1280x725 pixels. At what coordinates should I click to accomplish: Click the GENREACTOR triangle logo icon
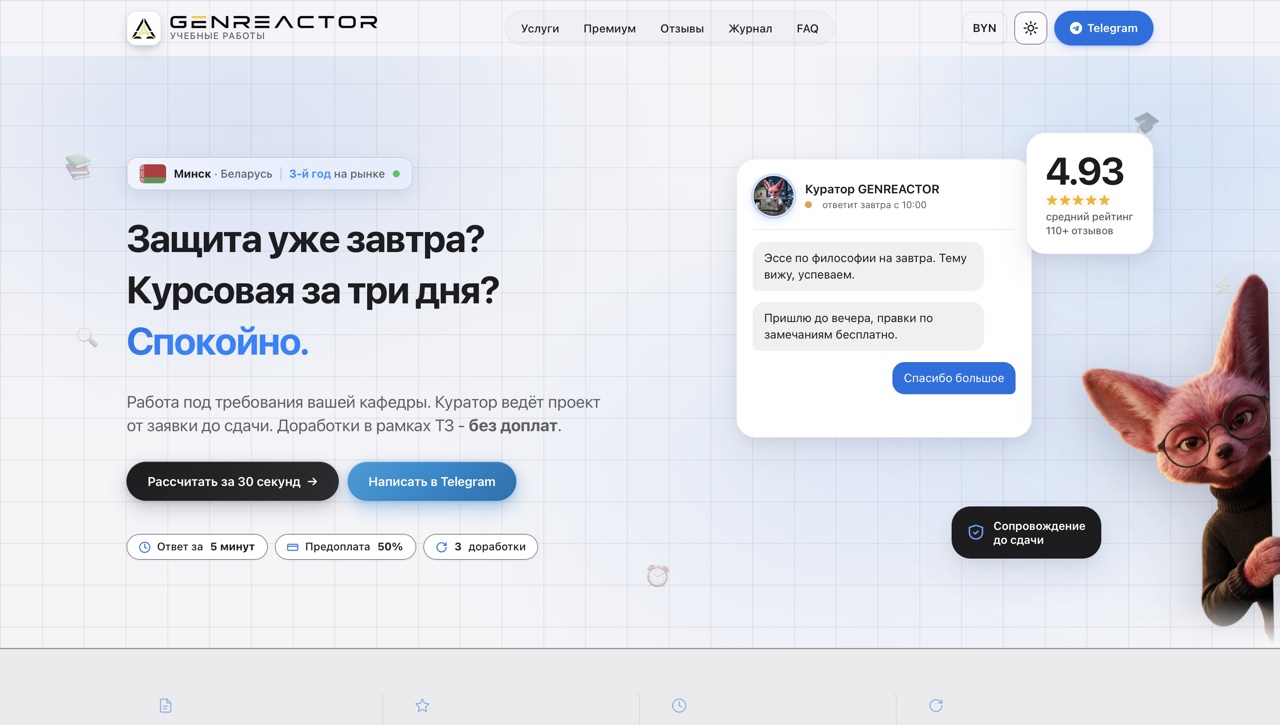click(x=144, y=28)
